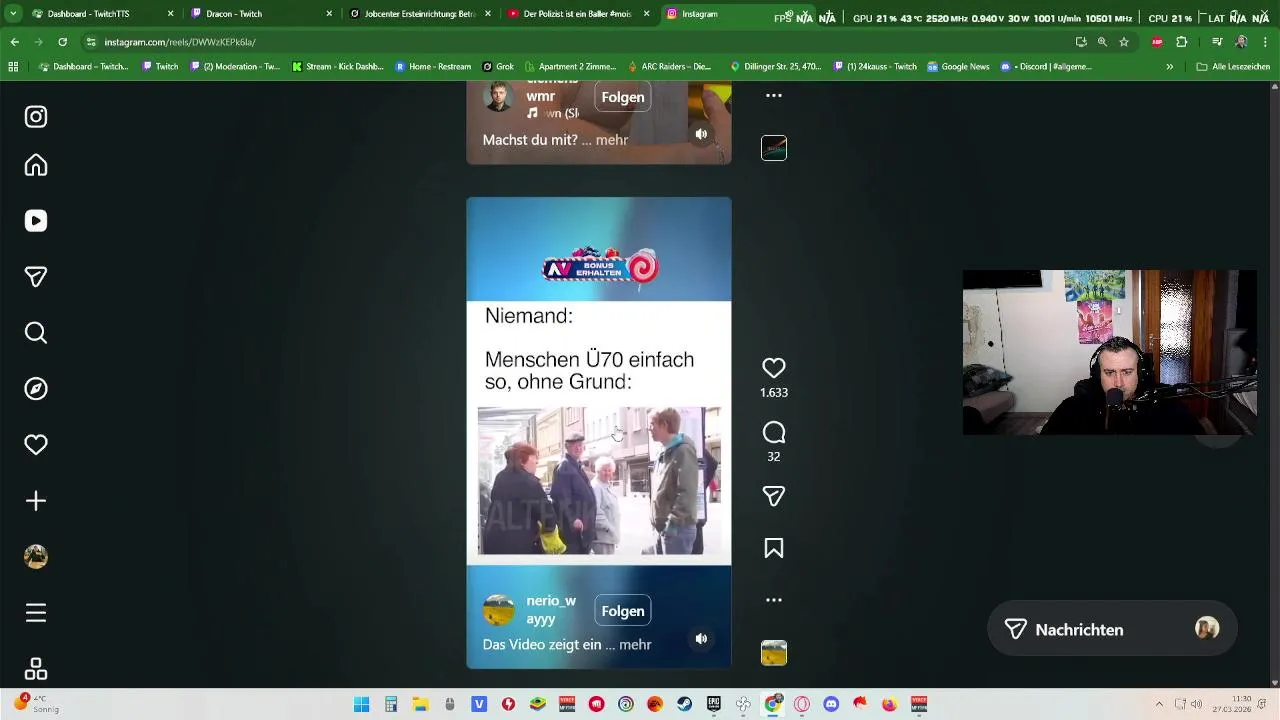Open the volume icon in system tray
The width and height of the screenshot is (1280, 720).
(x=1196, y=704)
